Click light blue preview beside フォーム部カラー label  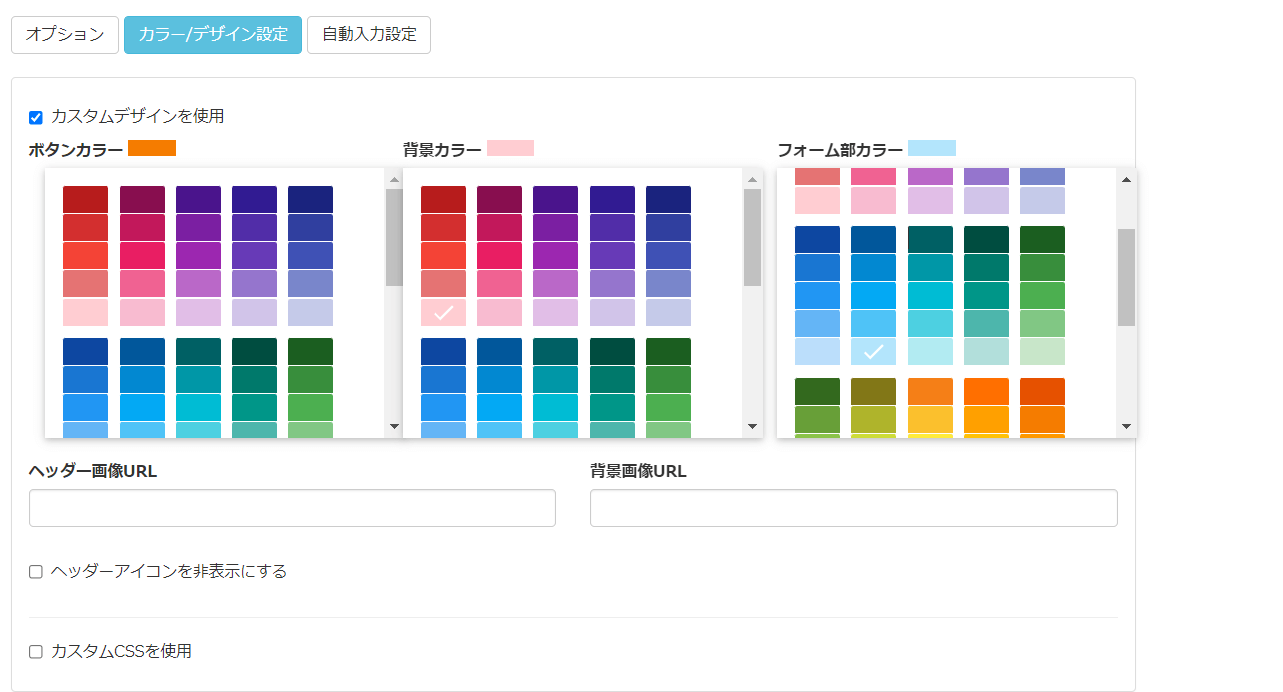point(932,148)
